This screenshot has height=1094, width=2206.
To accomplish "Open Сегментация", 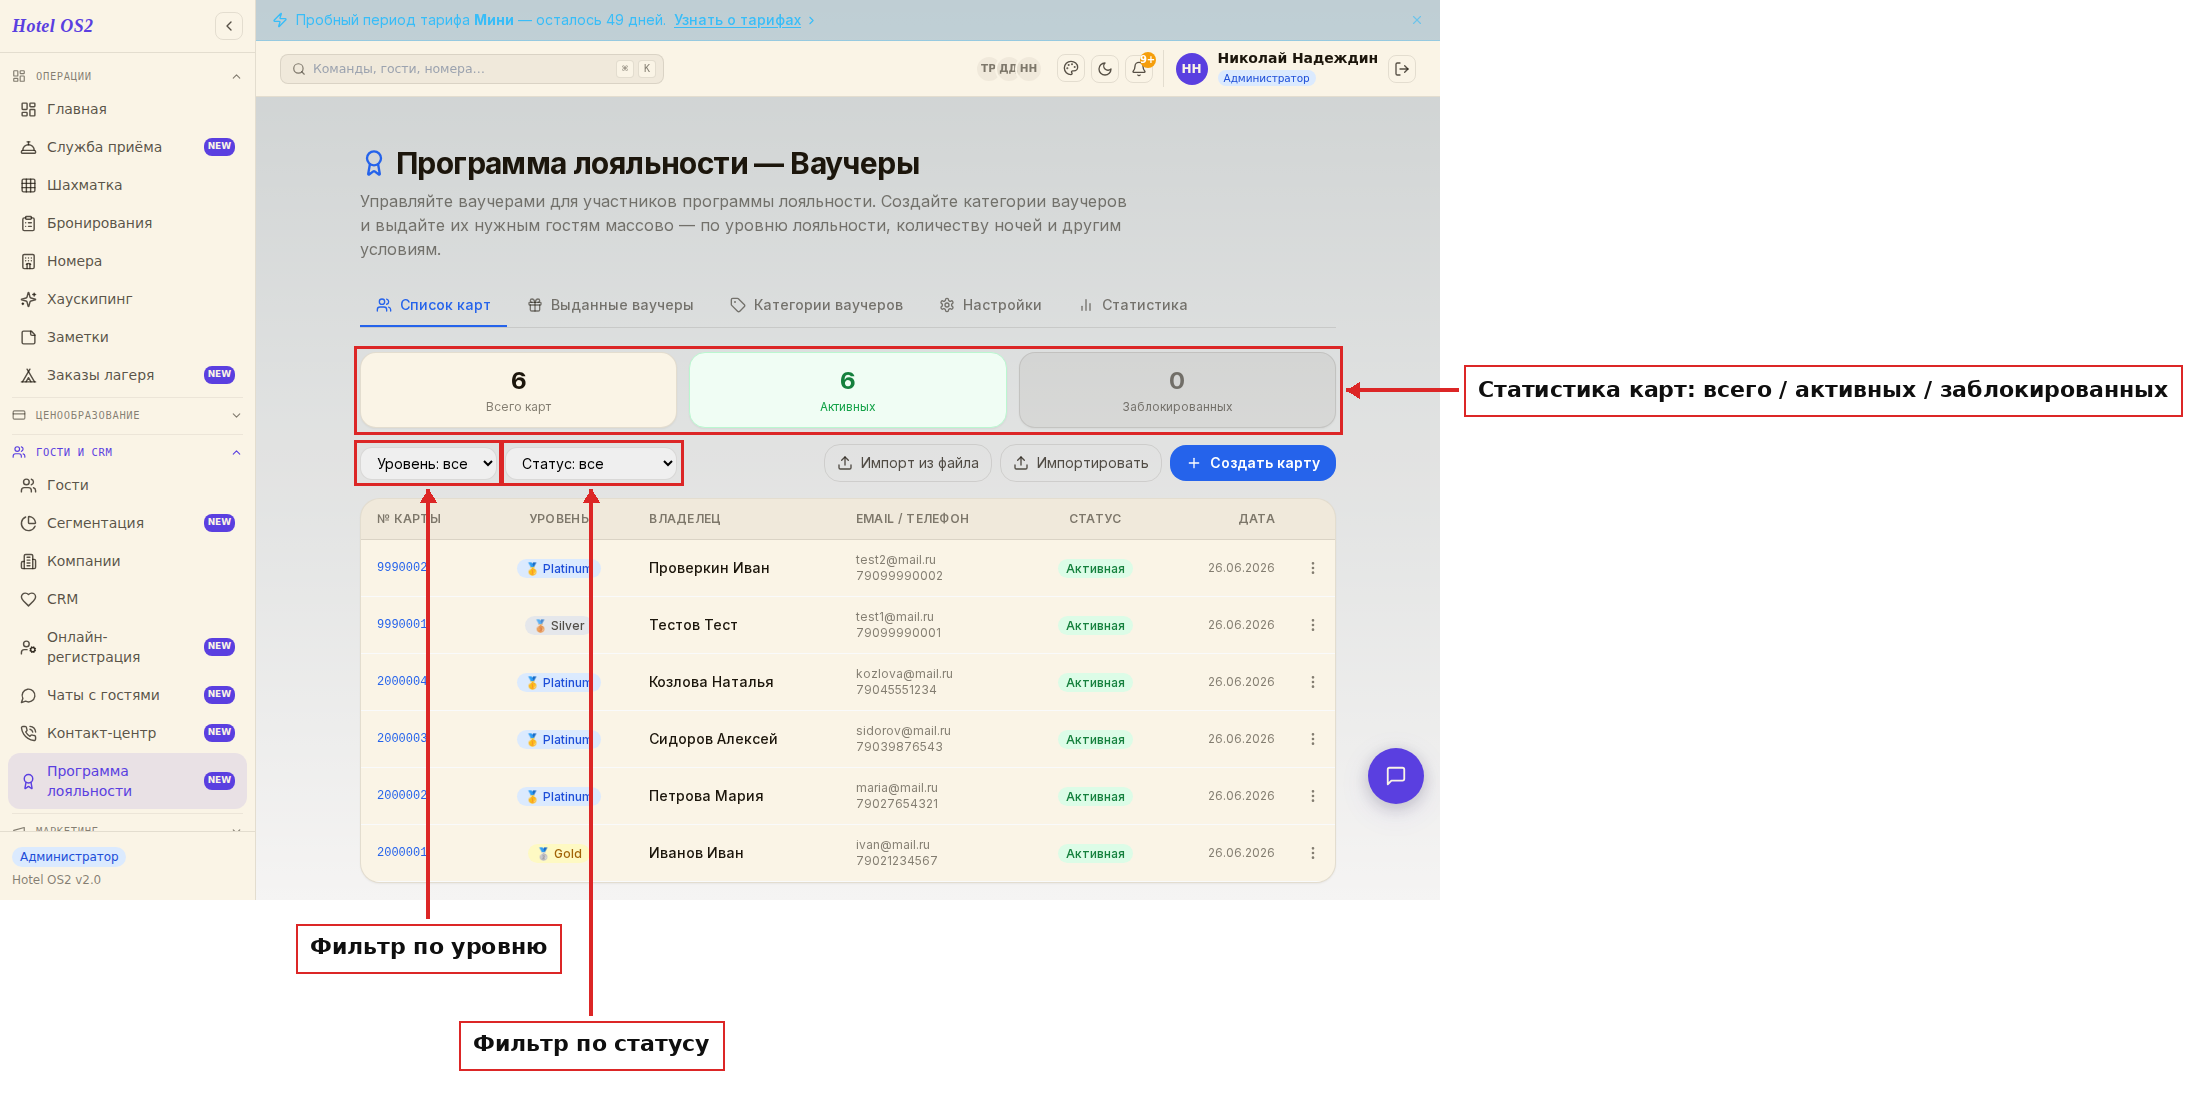I will click(x=127, y=523).
